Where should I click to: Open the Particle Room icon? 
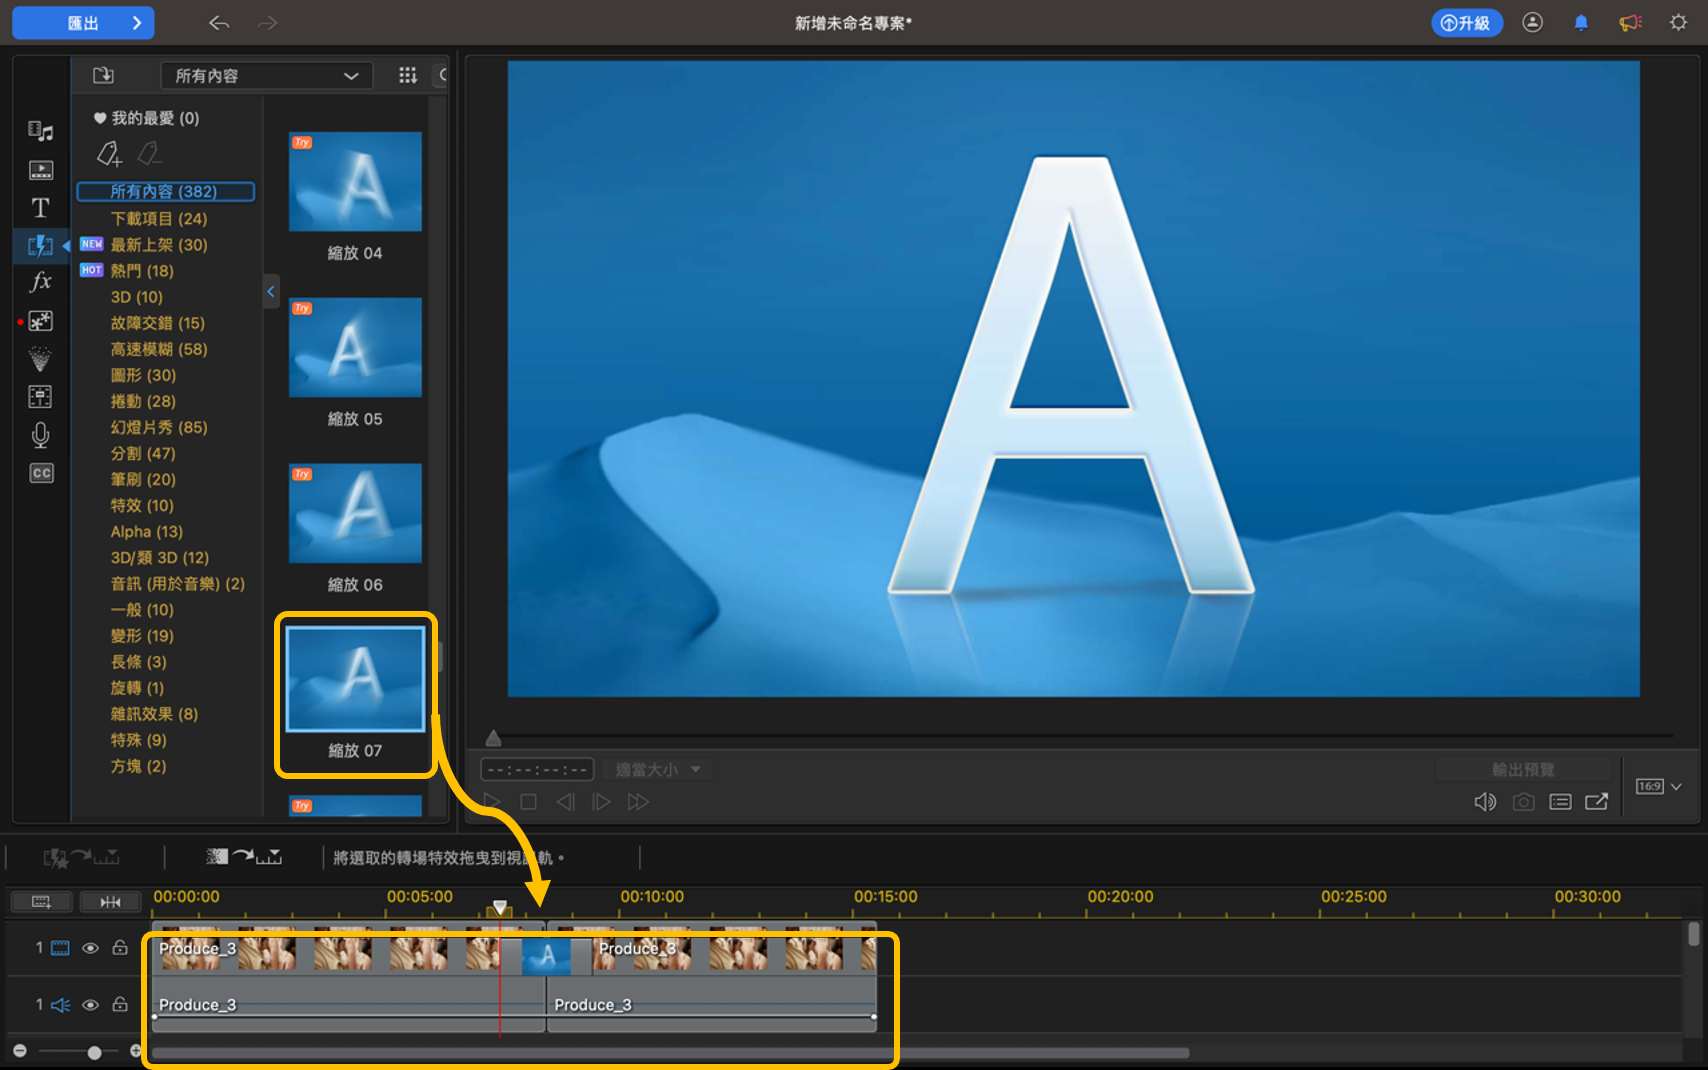click(x=40, y=359)
